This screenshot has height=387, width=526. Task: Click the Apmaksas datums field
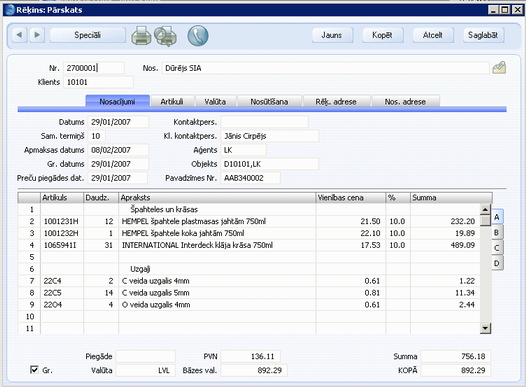pos(118,150)
